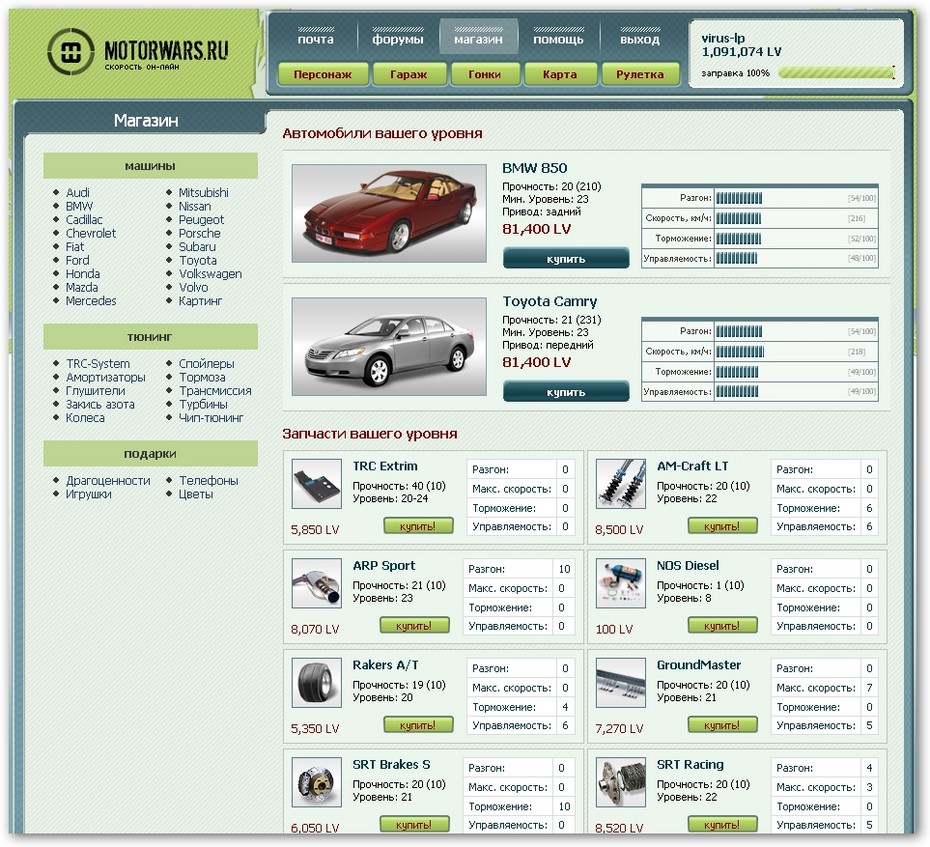Browse Toyota cars in sidebar
The height and width of the screenshot is (847, 930).
[198, 260]
